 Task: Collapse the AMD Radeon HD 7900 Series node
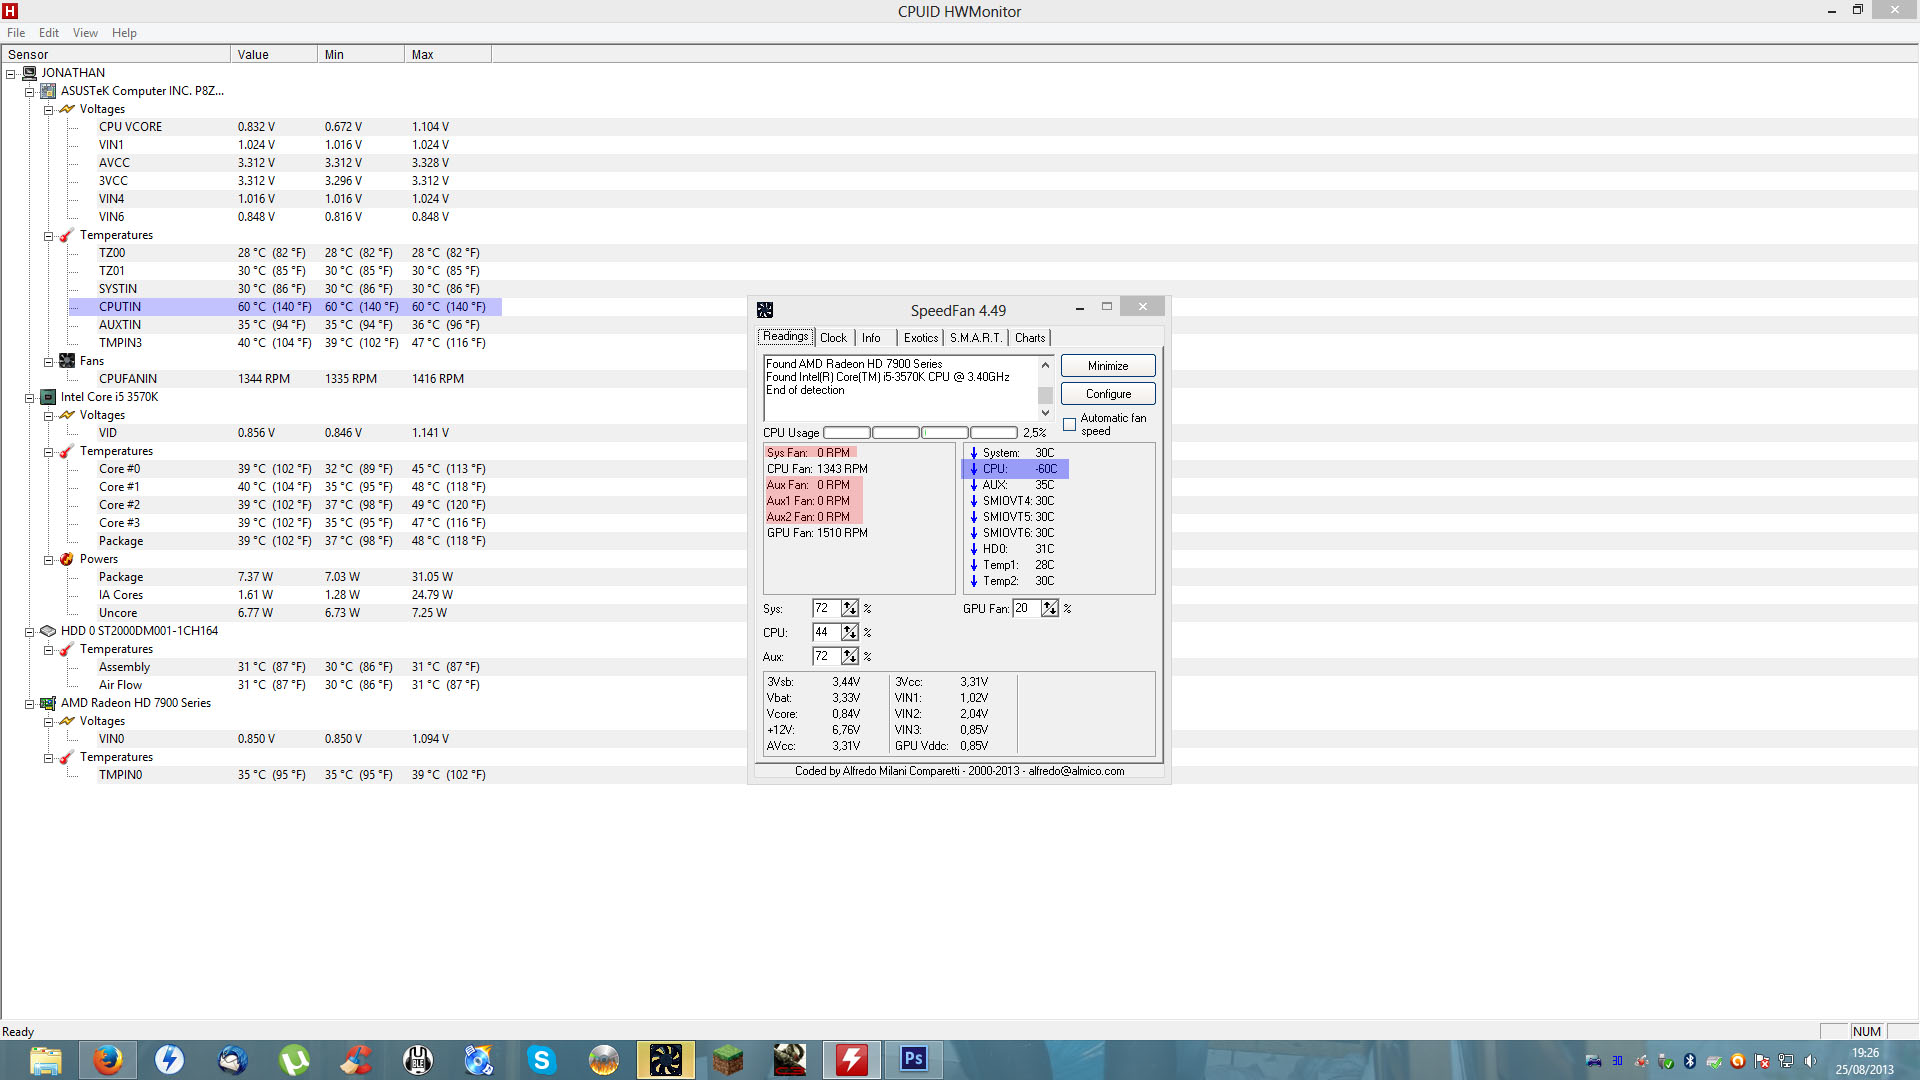point(30,703)
